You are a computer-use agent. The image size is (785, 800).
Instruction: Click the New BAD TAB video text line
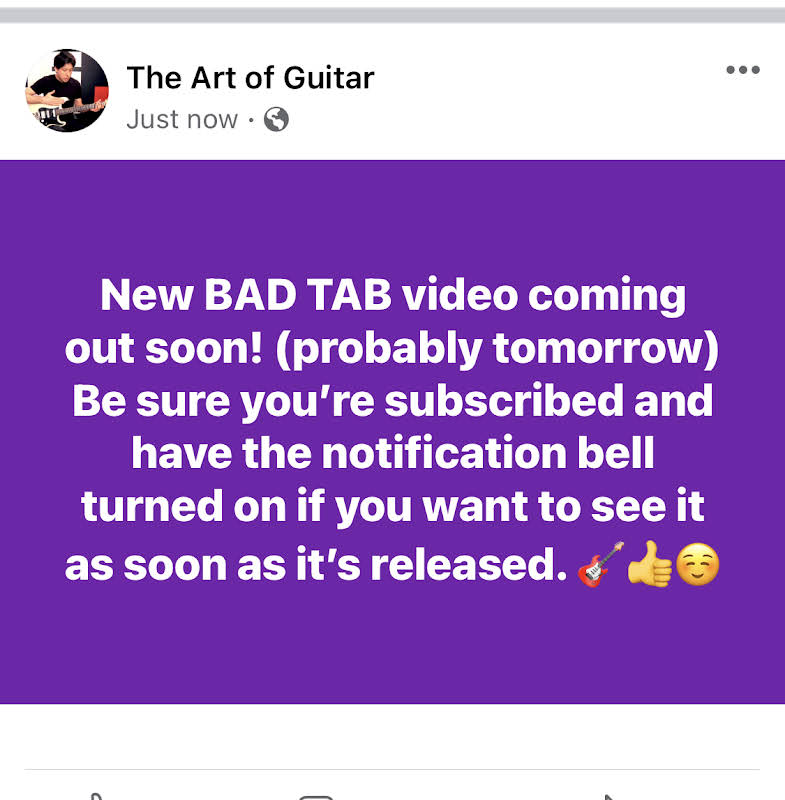393,295
